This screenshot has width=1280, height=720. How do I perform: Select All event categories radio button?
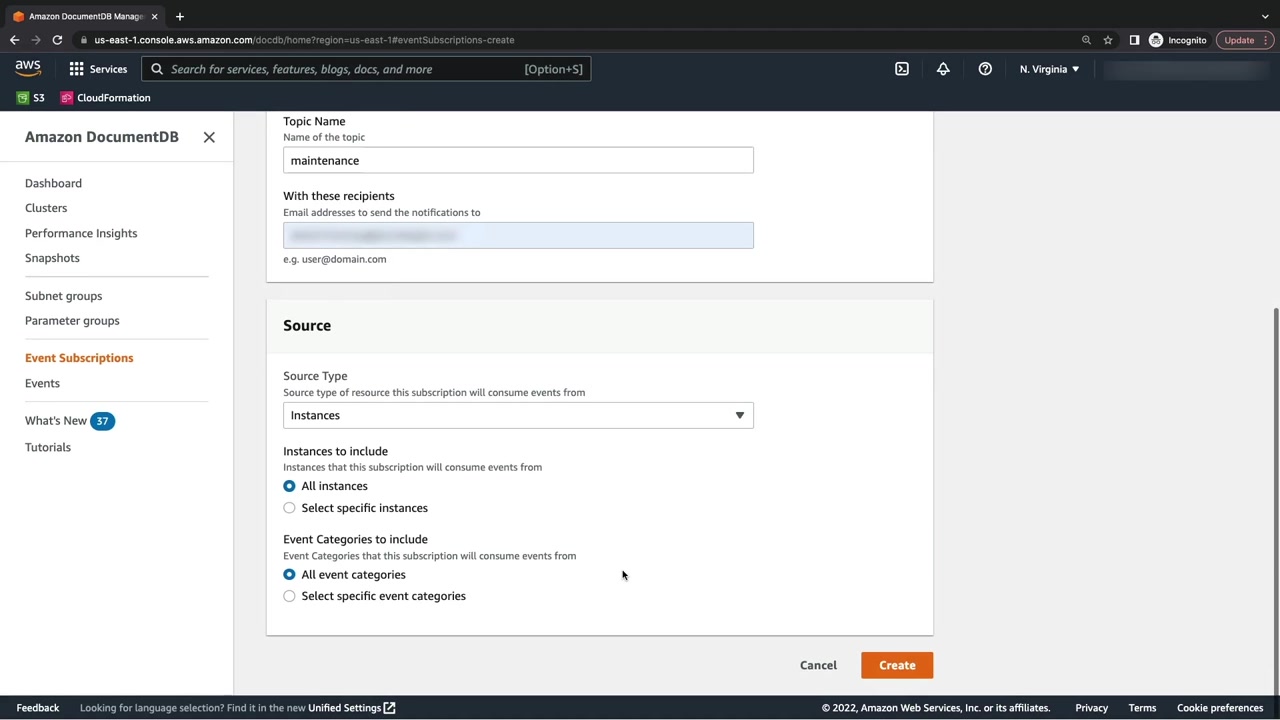tap(289, 575)
